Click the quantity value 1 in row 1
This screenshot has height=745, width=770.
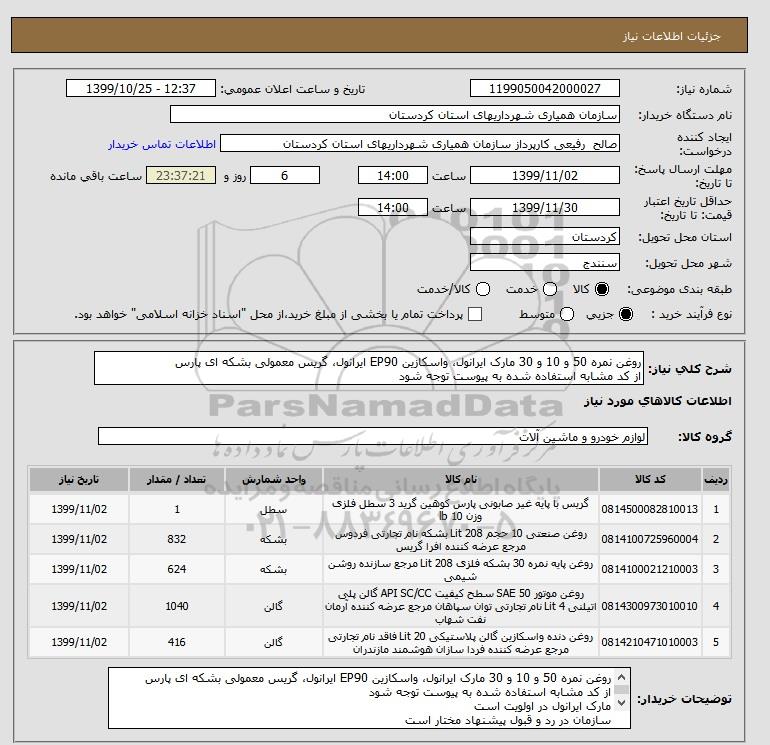click(177, 509)
